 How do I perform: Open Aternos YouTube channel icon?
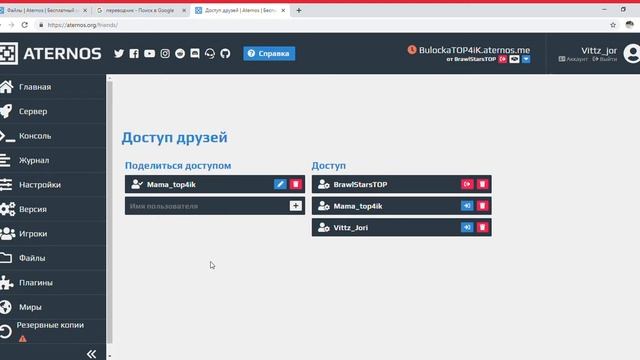(149, 53)
